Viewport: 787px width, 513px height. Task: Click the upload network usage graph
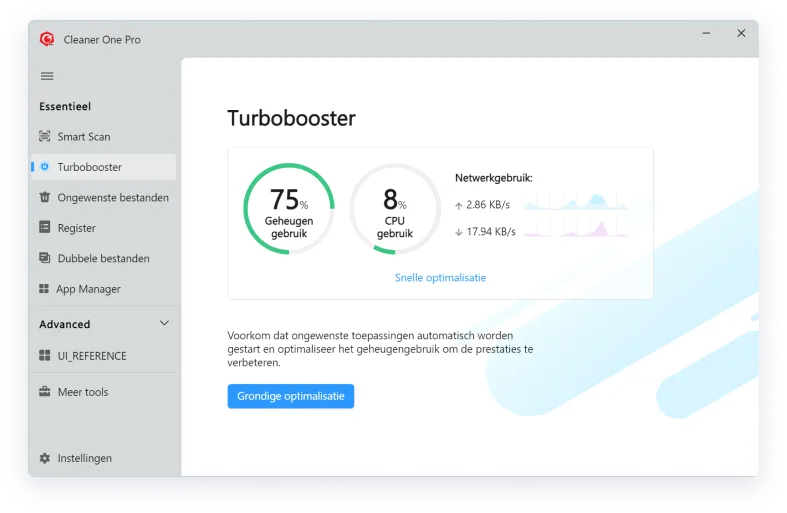[x=577, y=202]
